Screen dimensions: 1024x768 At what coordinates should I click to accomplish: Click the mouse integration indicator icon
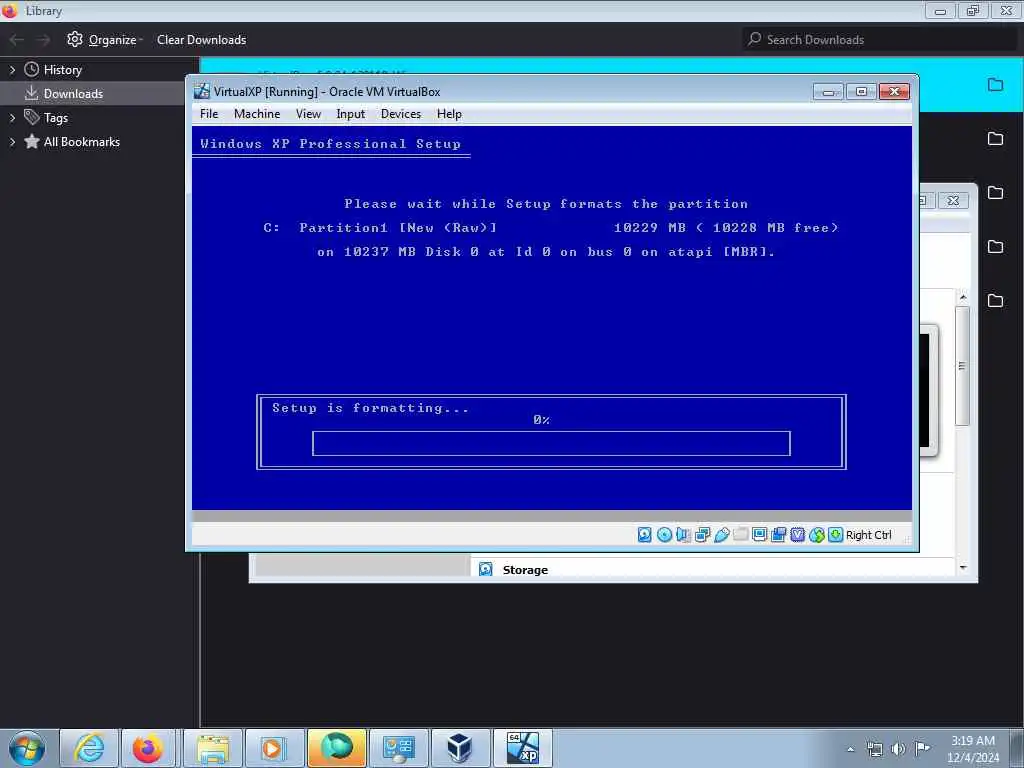tap(816, 535)
